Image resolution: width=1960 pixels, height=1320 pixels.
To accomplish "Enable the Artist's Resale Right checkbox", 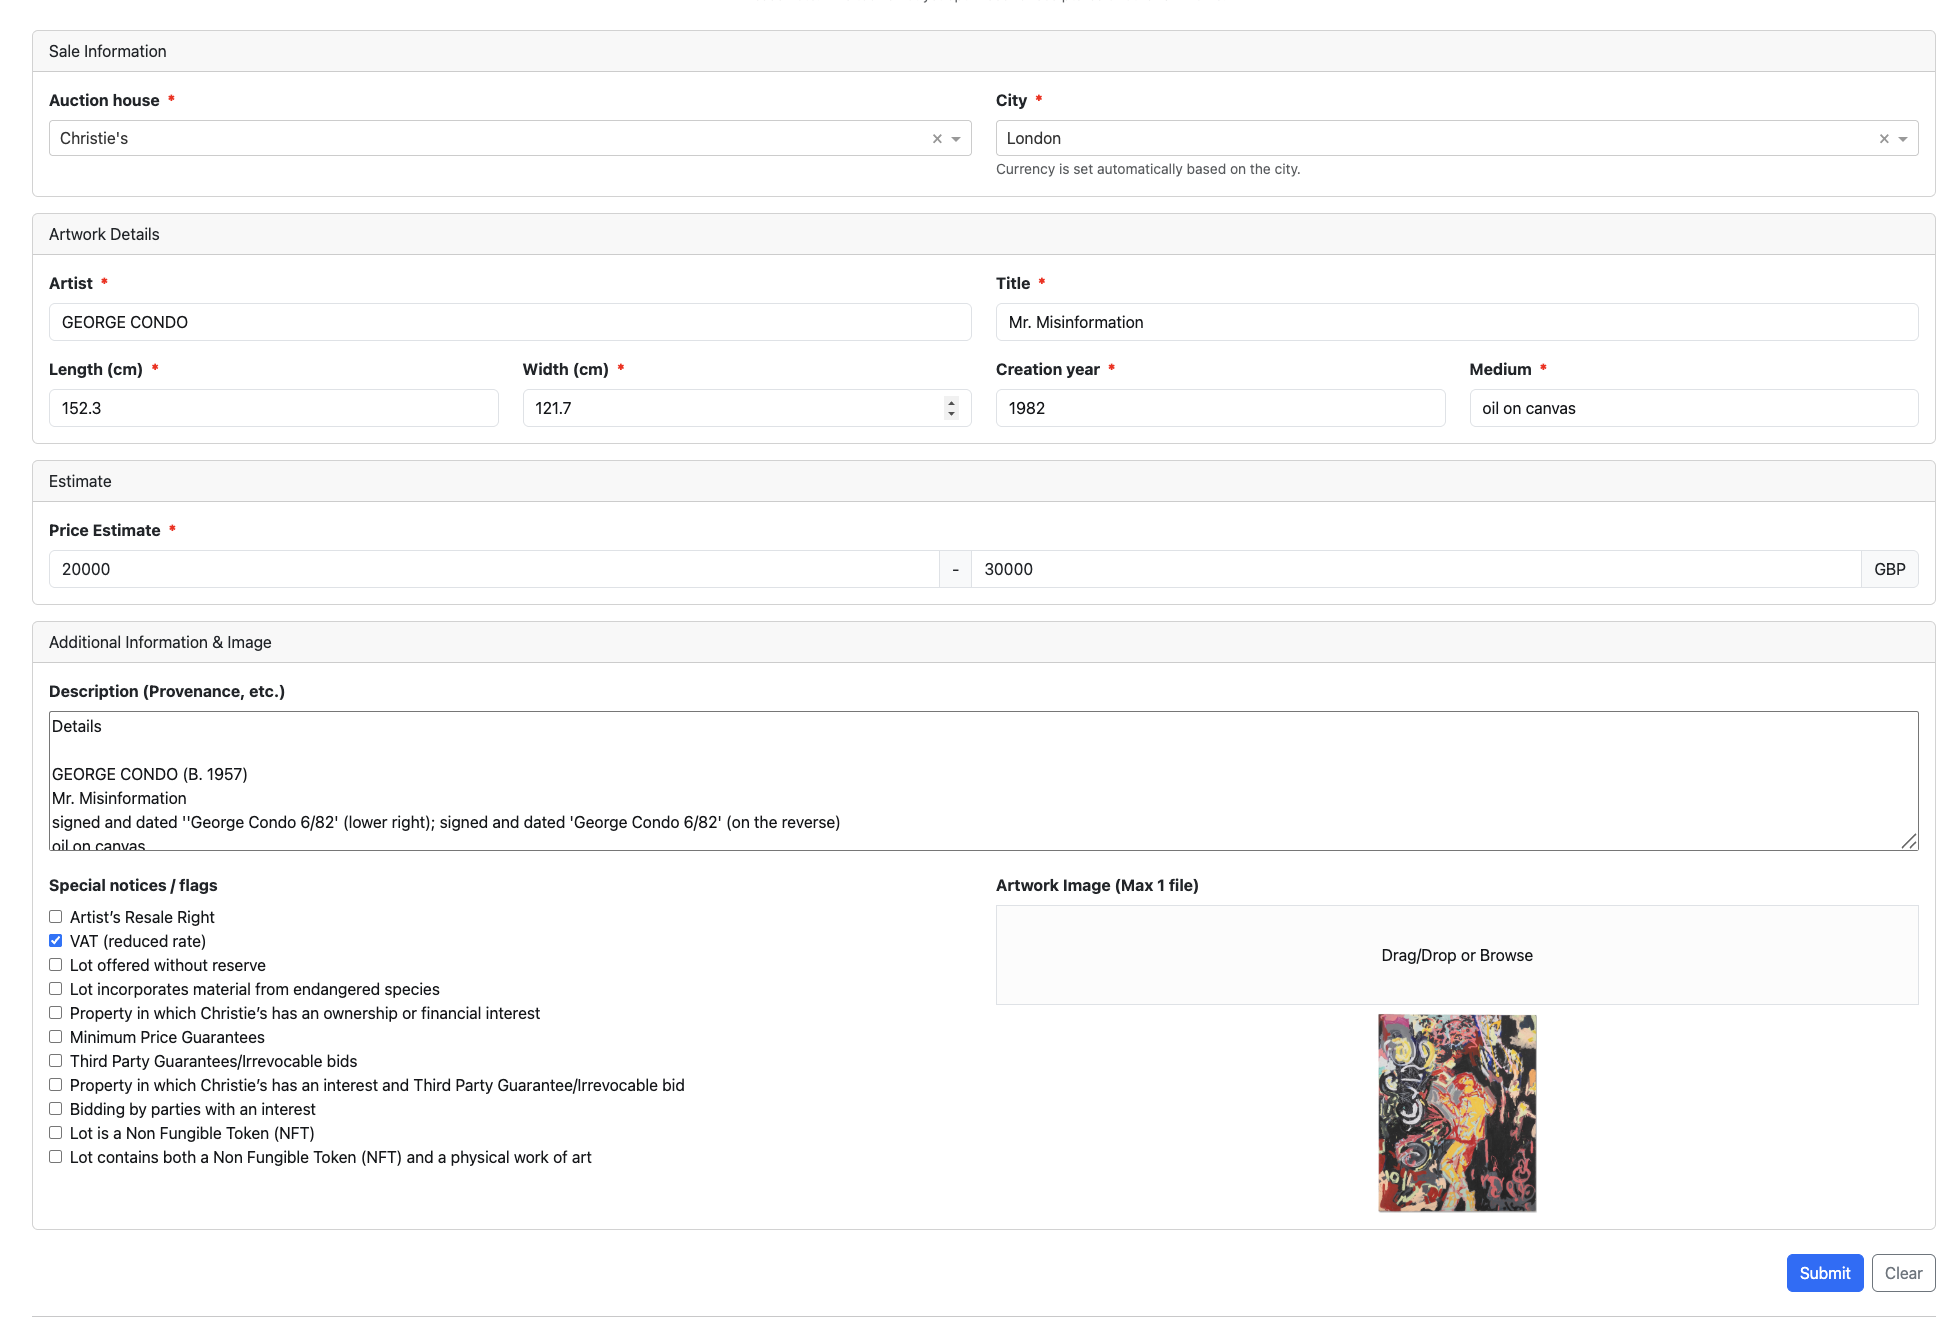I will (55, 916).
